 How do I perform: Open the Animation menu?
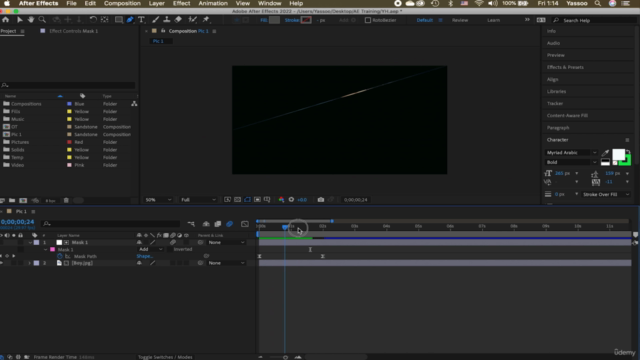coord(213,3)
